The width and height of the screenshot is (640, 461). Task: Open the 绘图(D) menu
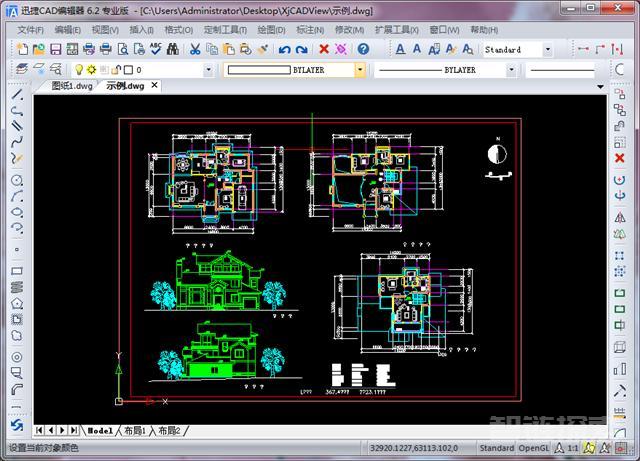[x=271, y=30]
